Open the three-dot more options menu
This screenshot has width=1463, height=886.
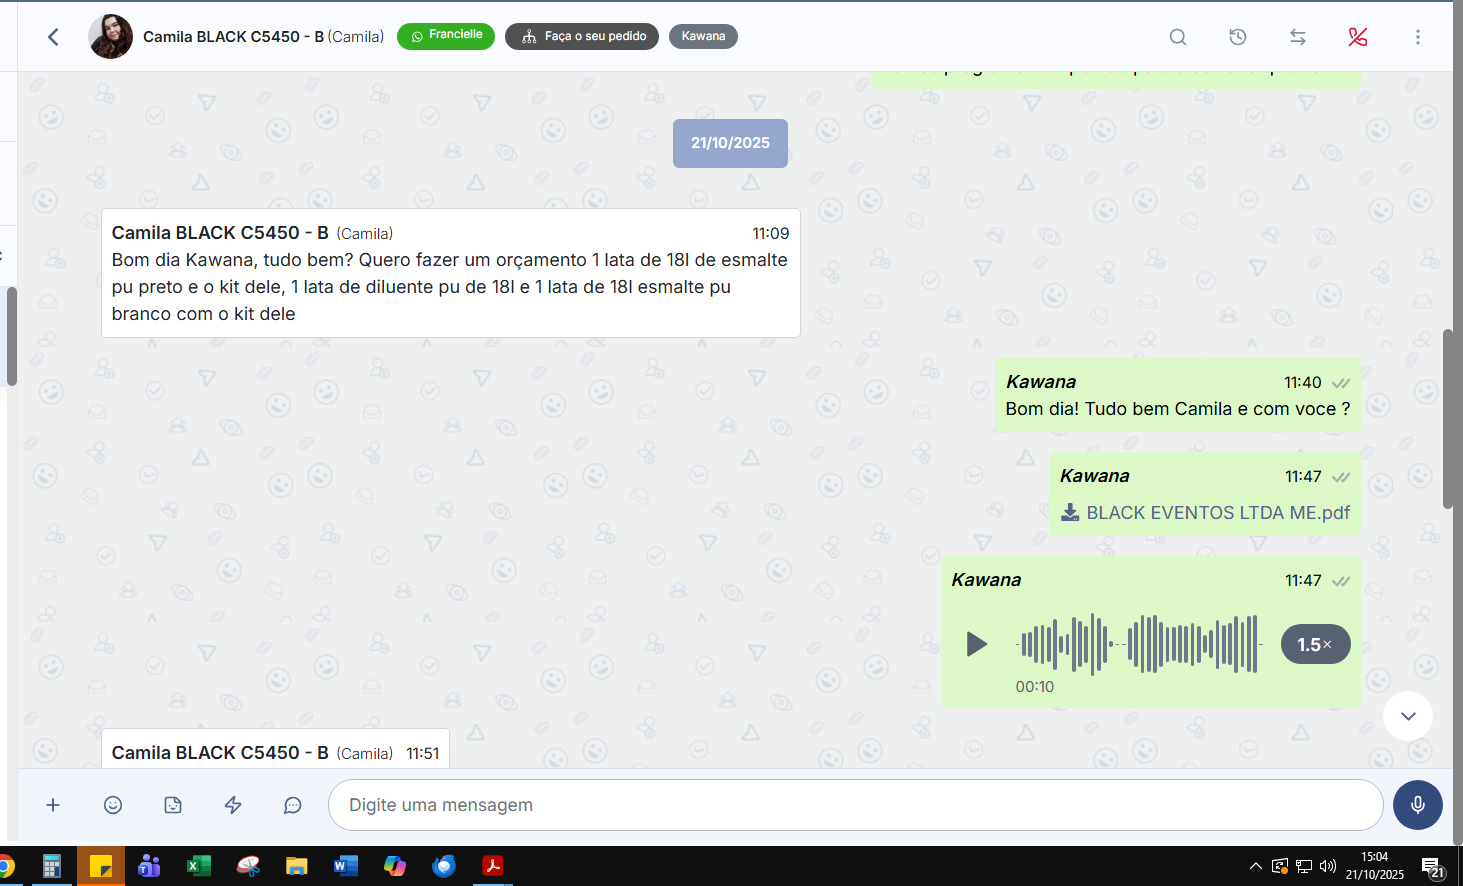[1417, 37]
